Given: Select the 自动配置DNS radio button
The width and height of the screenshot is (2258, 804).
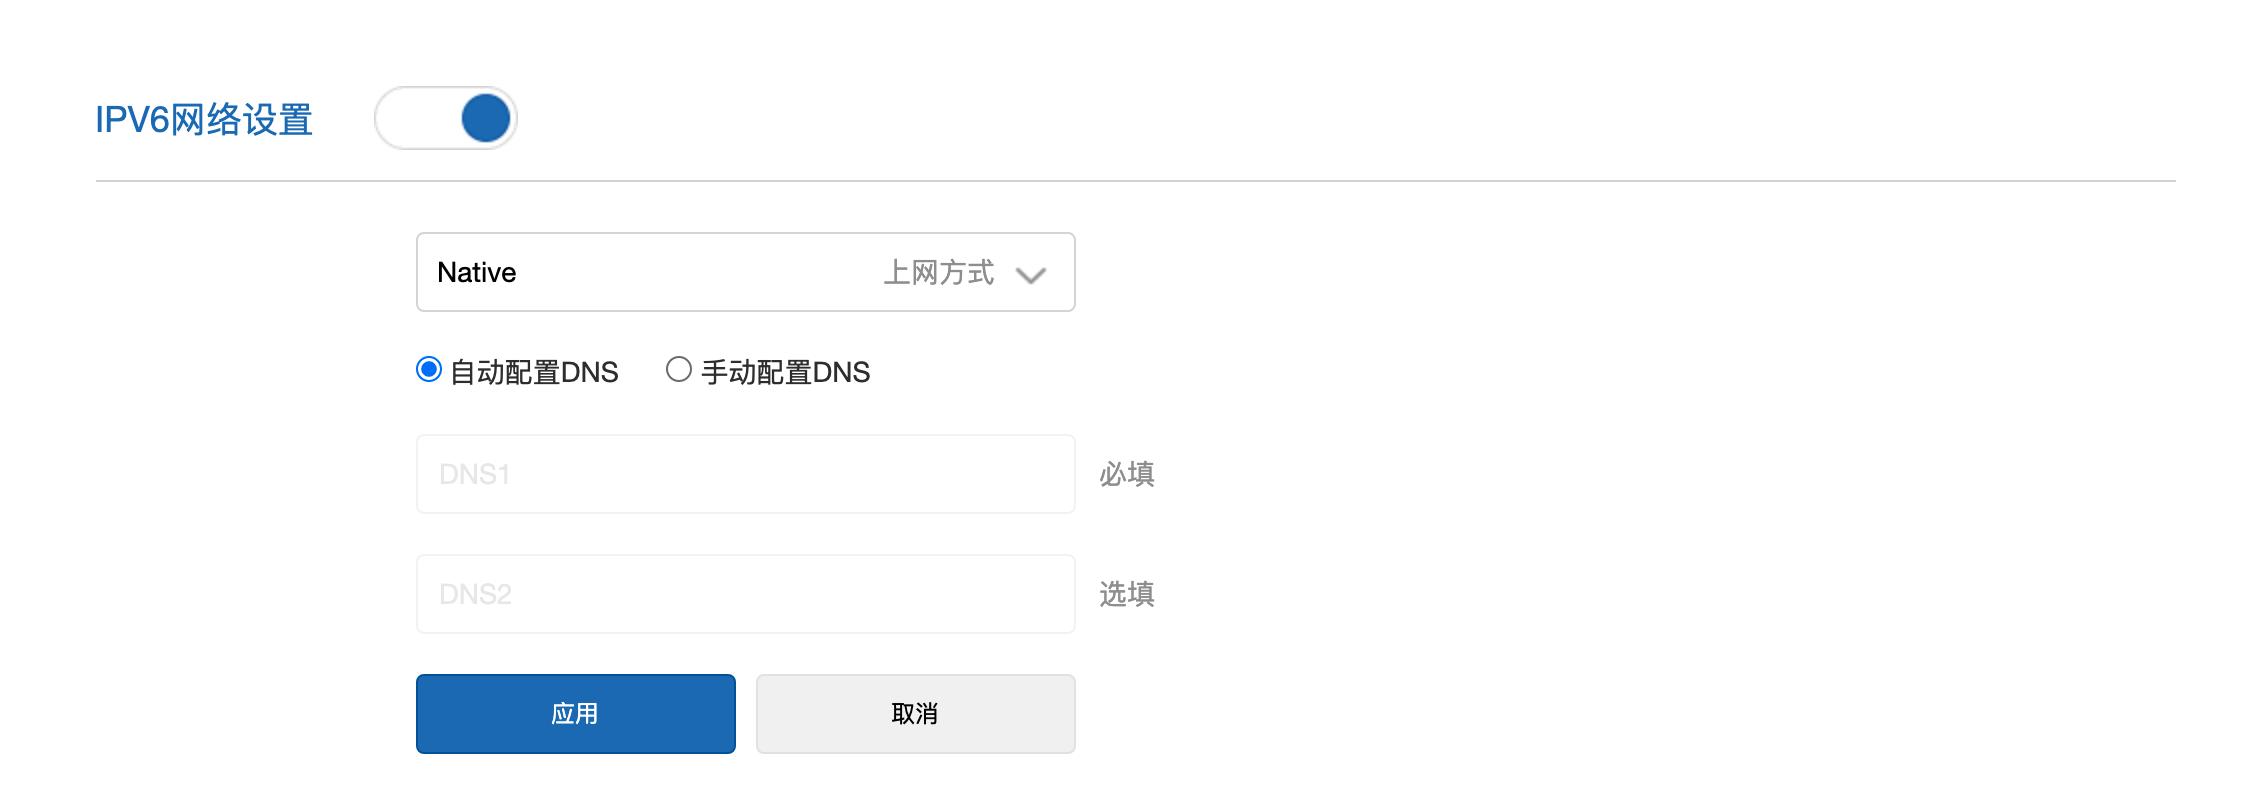Looking at the screenshot, I should (430, 370).
